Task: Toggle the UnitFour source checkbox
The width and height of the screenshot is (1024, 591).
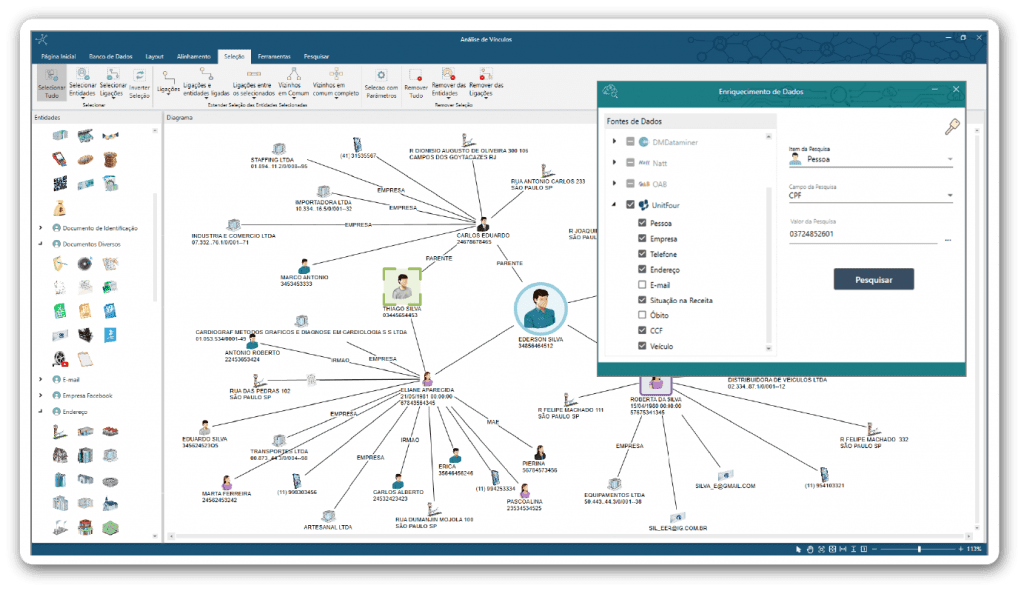Action: [630, 204]
